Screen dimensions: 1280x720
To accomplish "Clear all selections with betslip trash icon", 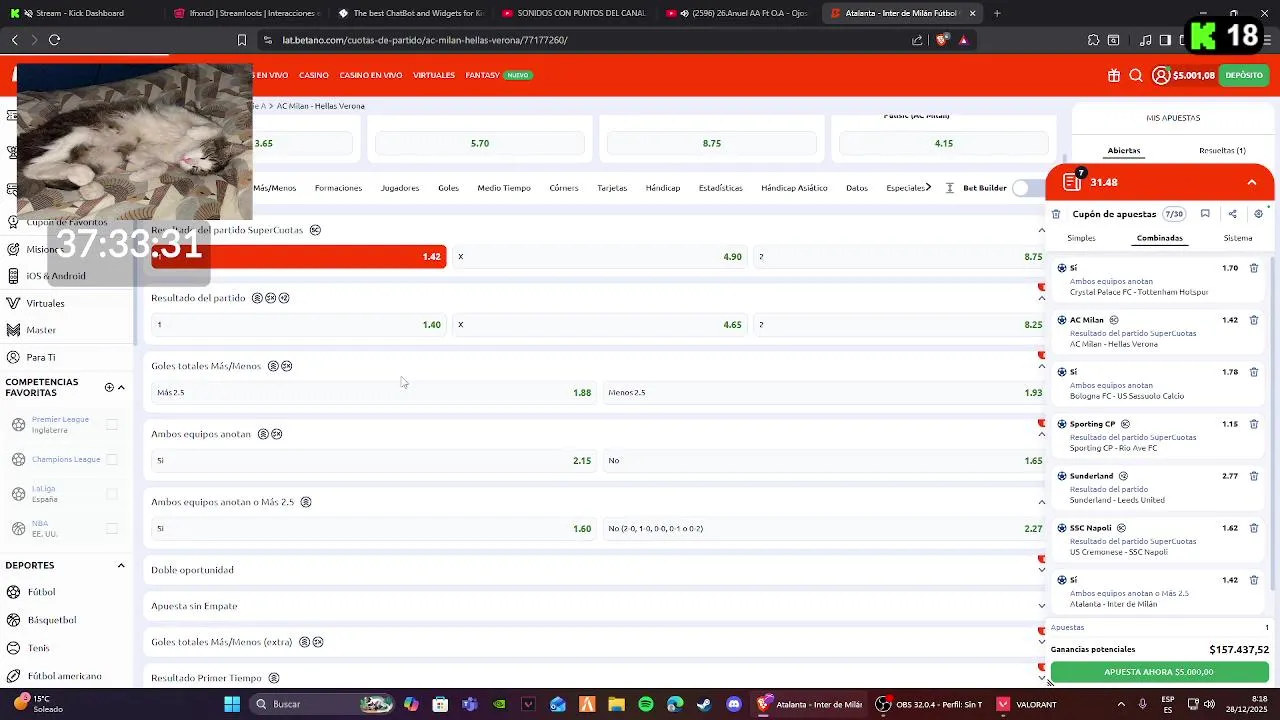I will (1056, 214).
